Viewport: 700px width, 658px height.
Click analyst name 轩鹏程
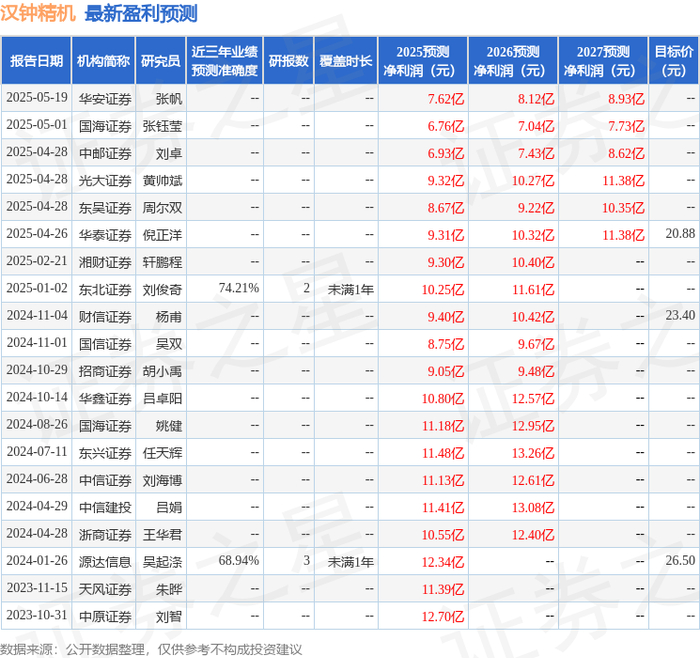(x=162, y=262)
